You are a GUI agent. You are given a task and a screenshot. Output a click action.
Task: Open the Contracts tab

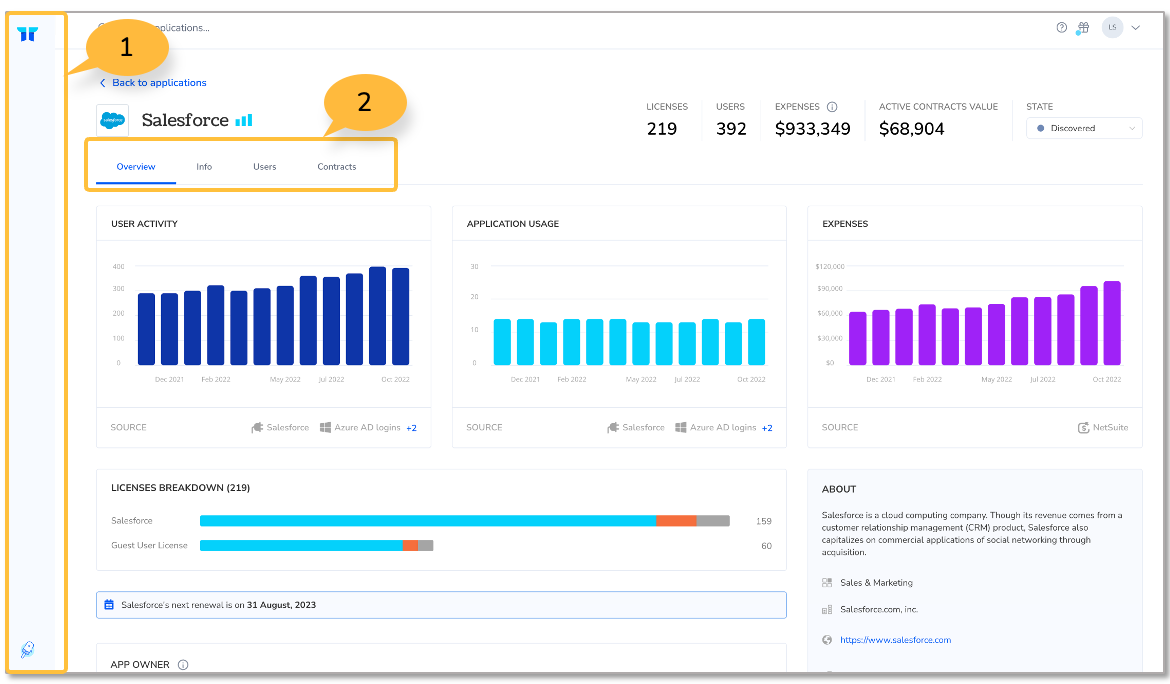pos(337,167)
